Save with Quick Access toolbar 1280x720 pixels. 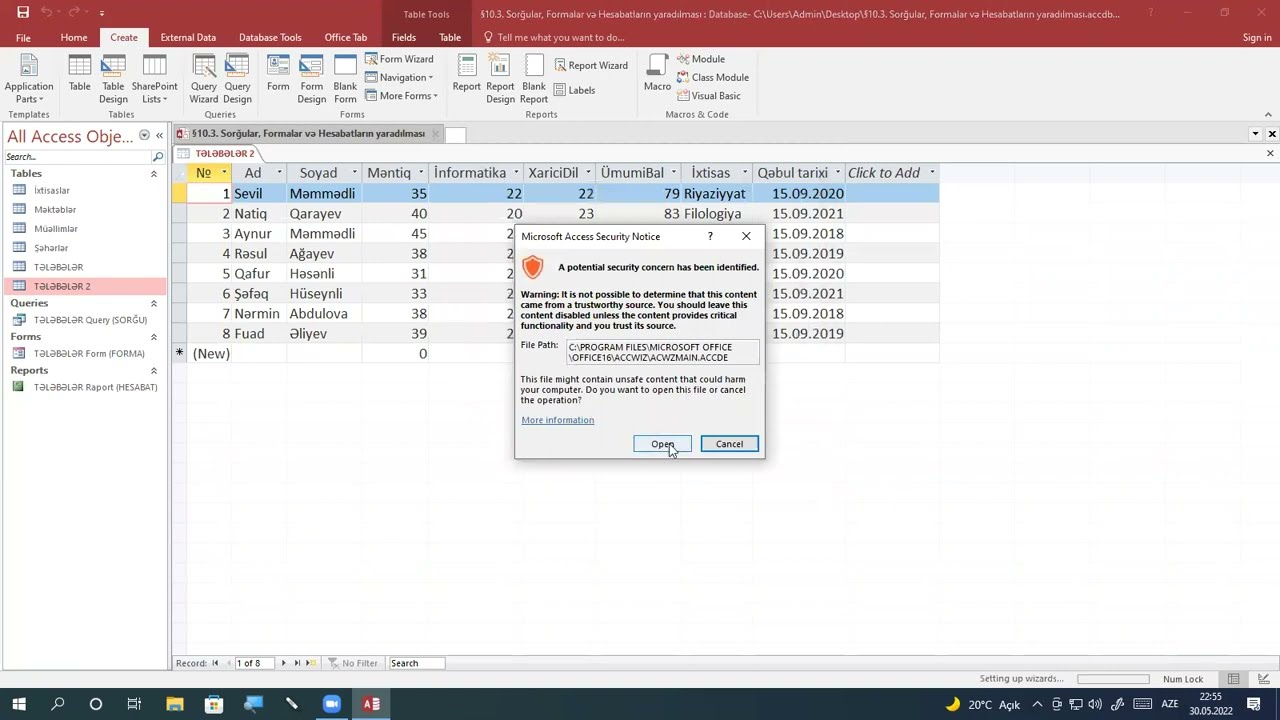22,13
